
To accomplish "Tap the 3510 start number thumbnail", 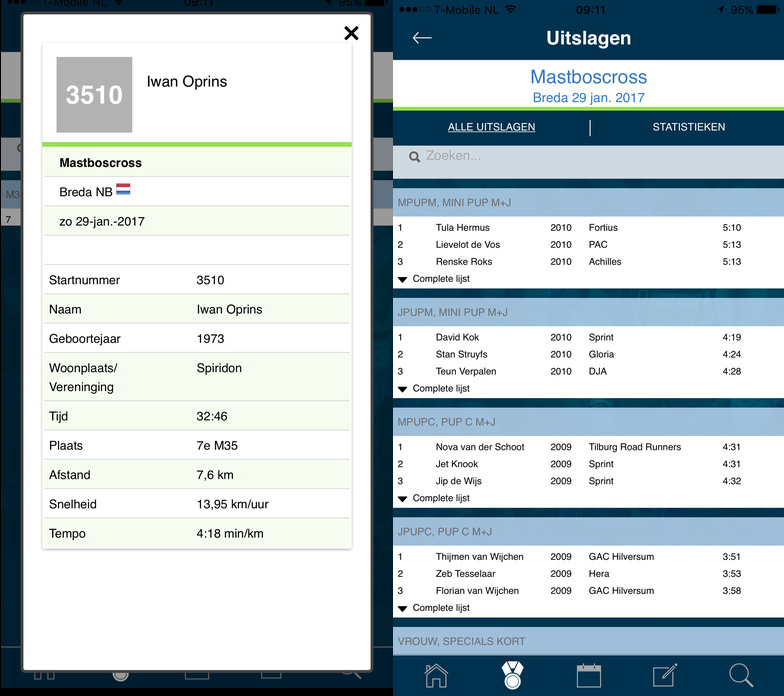I will [94, 95].
